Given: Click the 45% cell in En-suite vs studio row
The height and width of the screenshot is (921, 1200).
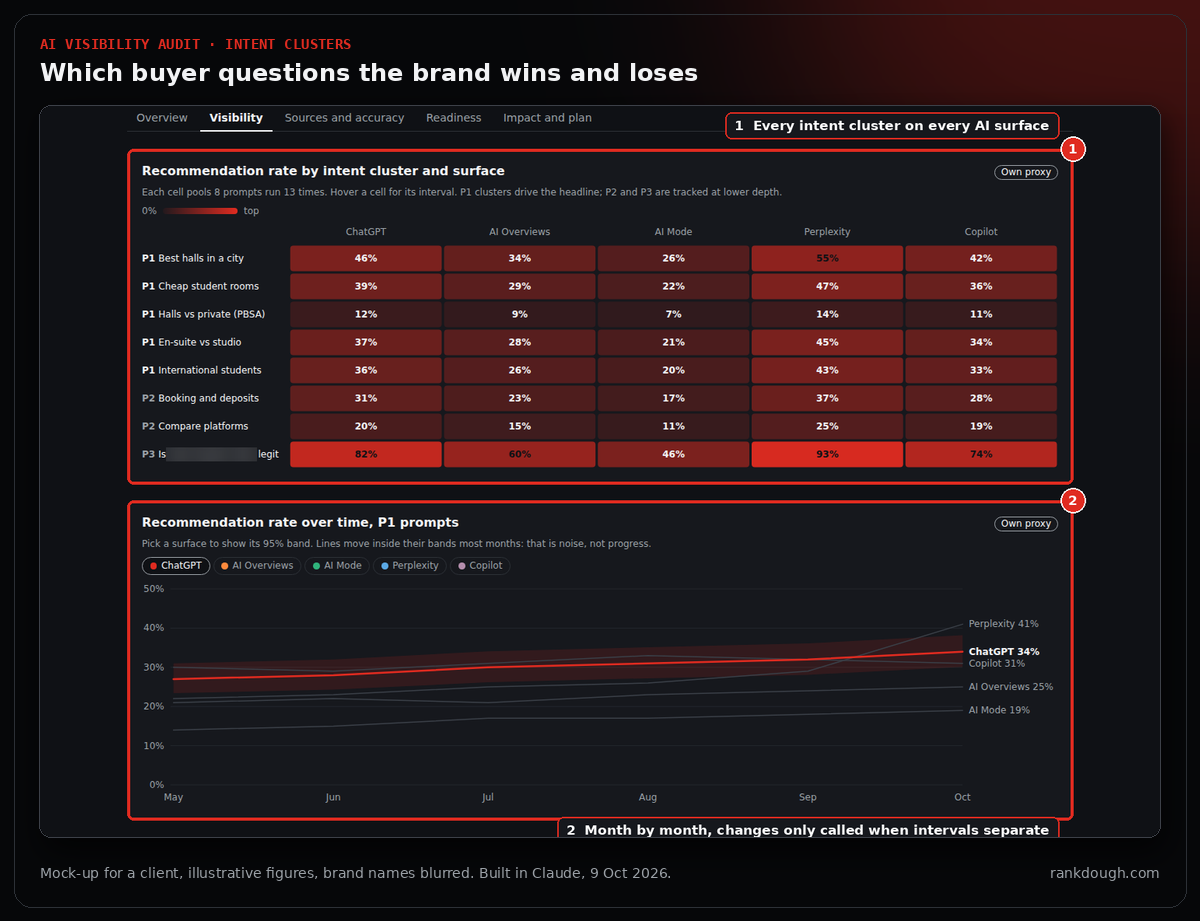Looking at the screenshot, I should click(x=827, y=342).
